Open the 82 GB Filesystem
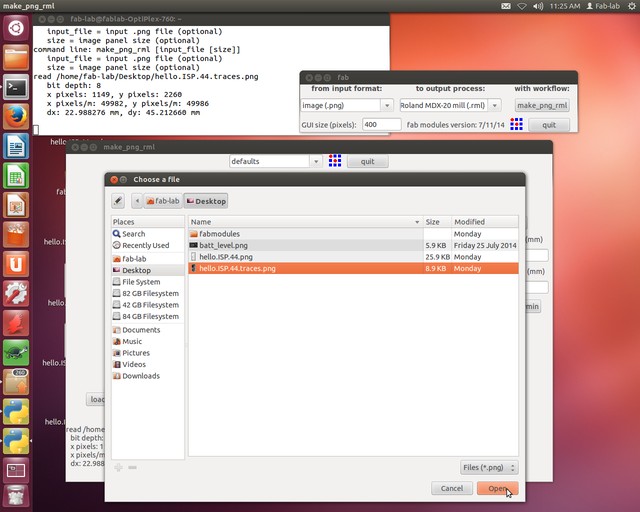640x512 pixels. point(147,293)
